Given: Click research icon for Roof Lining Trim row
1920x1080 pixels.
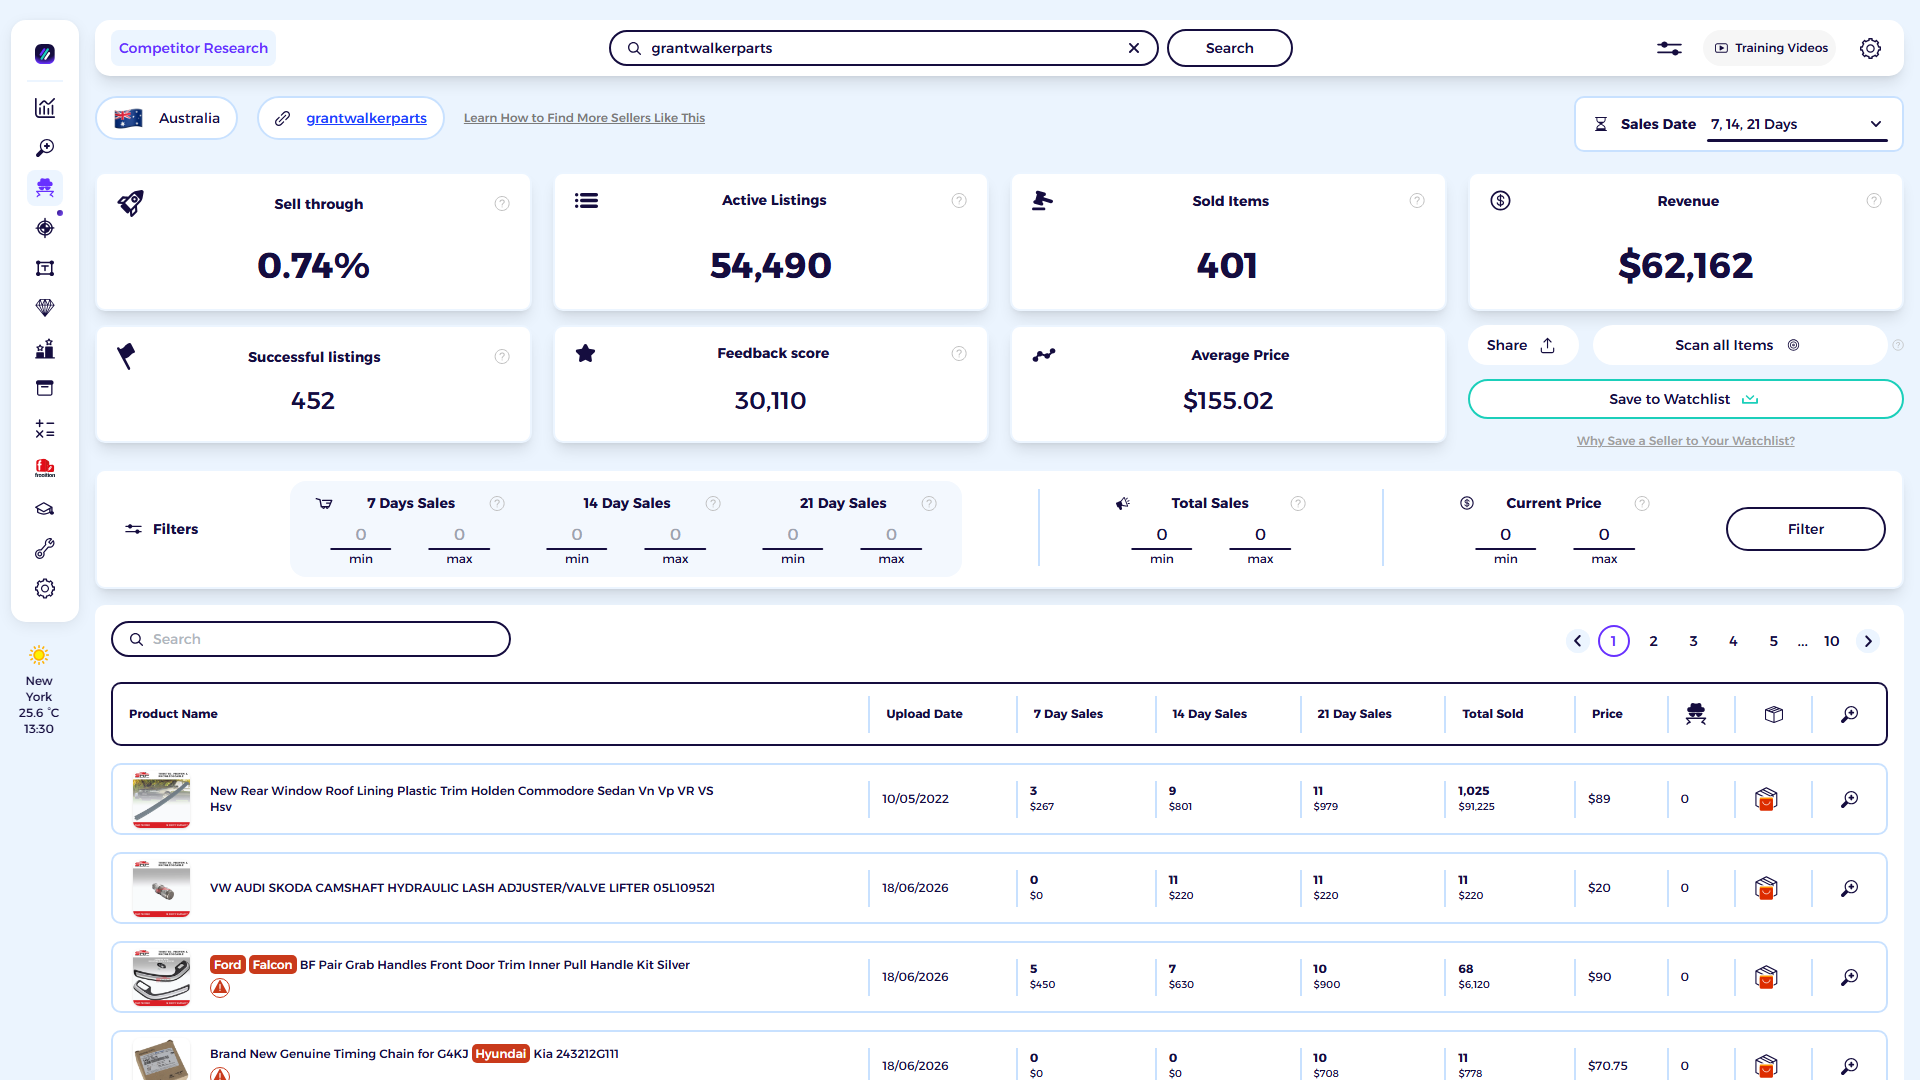Looking at the screenshot, I should coord(1850,799).
